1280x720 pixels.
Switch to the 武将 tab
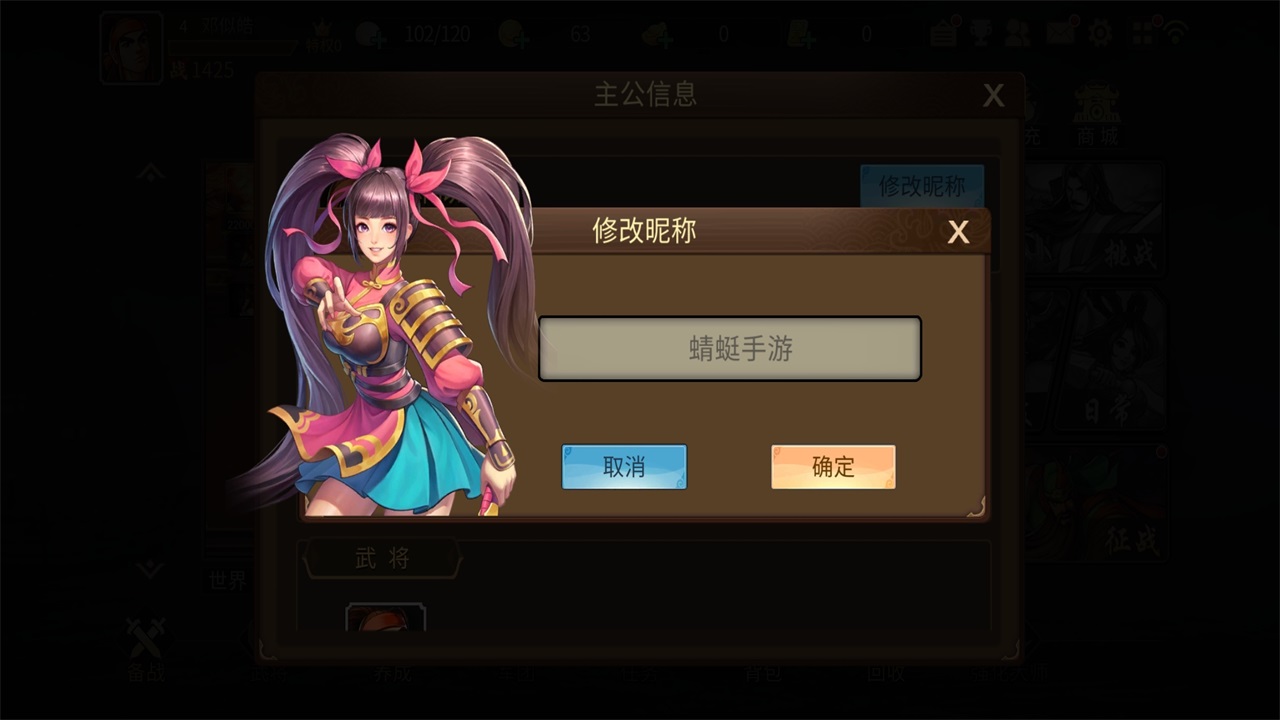[382, 559]
